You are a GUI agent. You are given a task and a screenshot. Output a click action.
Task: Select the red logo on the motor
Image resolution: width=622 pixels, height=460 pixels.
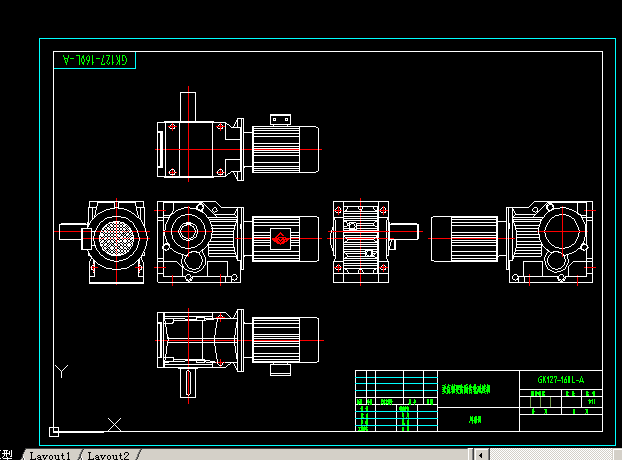[280, 238]
